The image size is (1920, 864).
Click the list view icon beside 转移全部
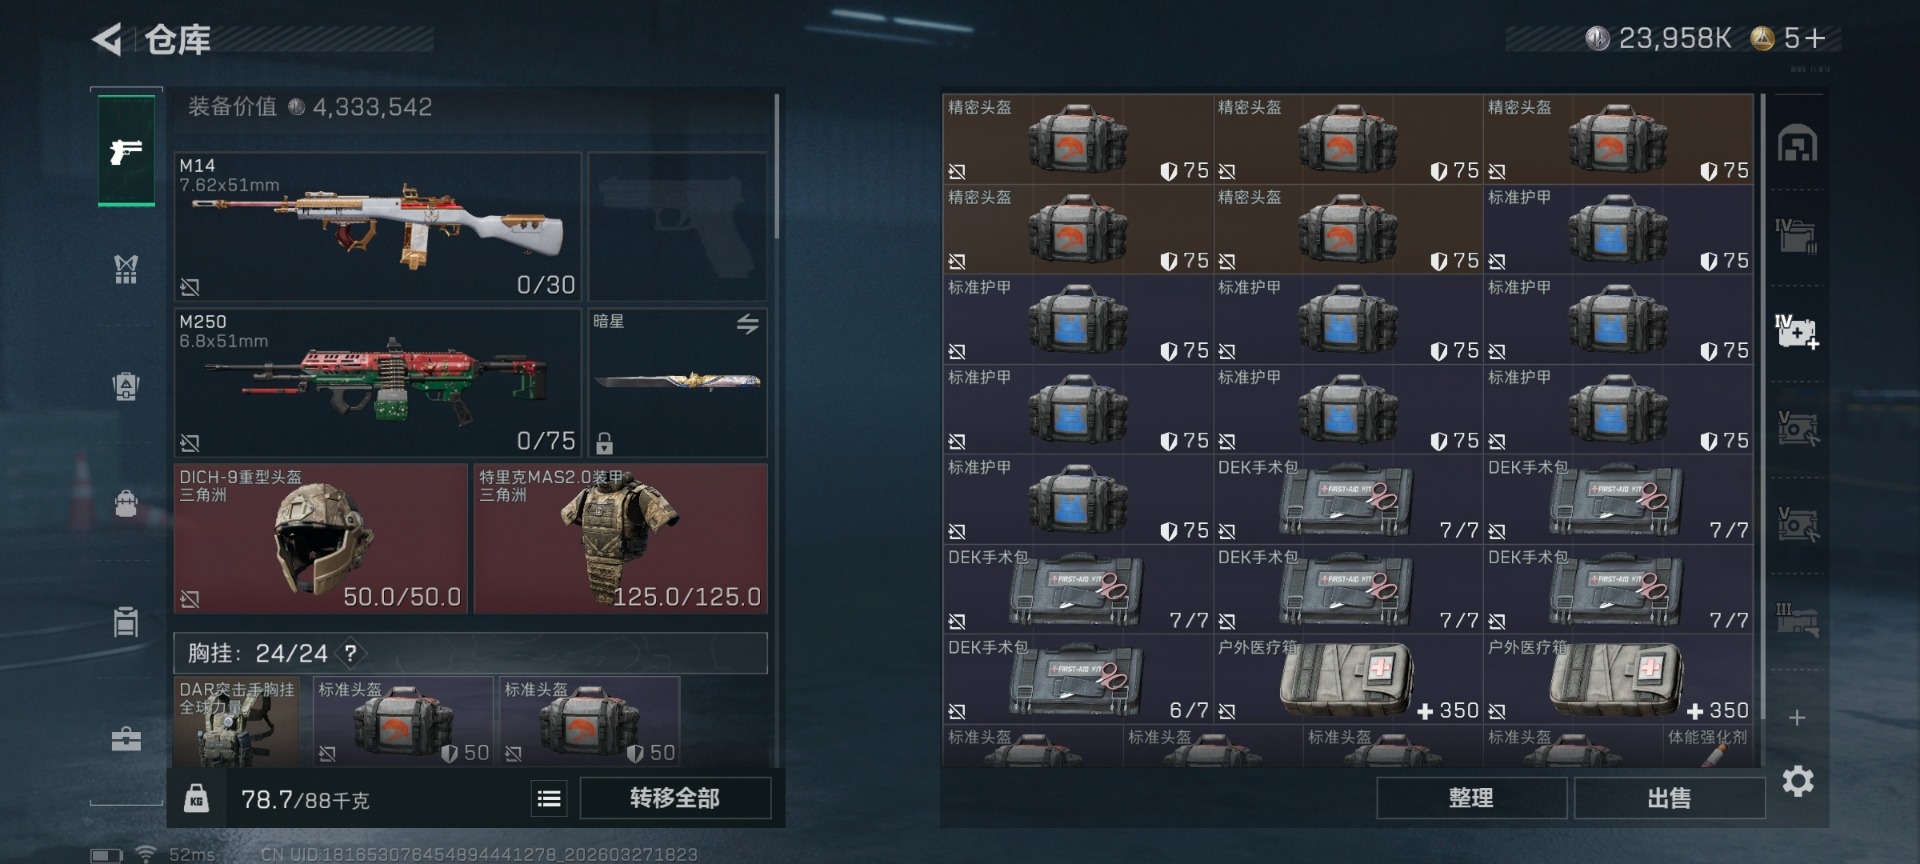[549, 798]
